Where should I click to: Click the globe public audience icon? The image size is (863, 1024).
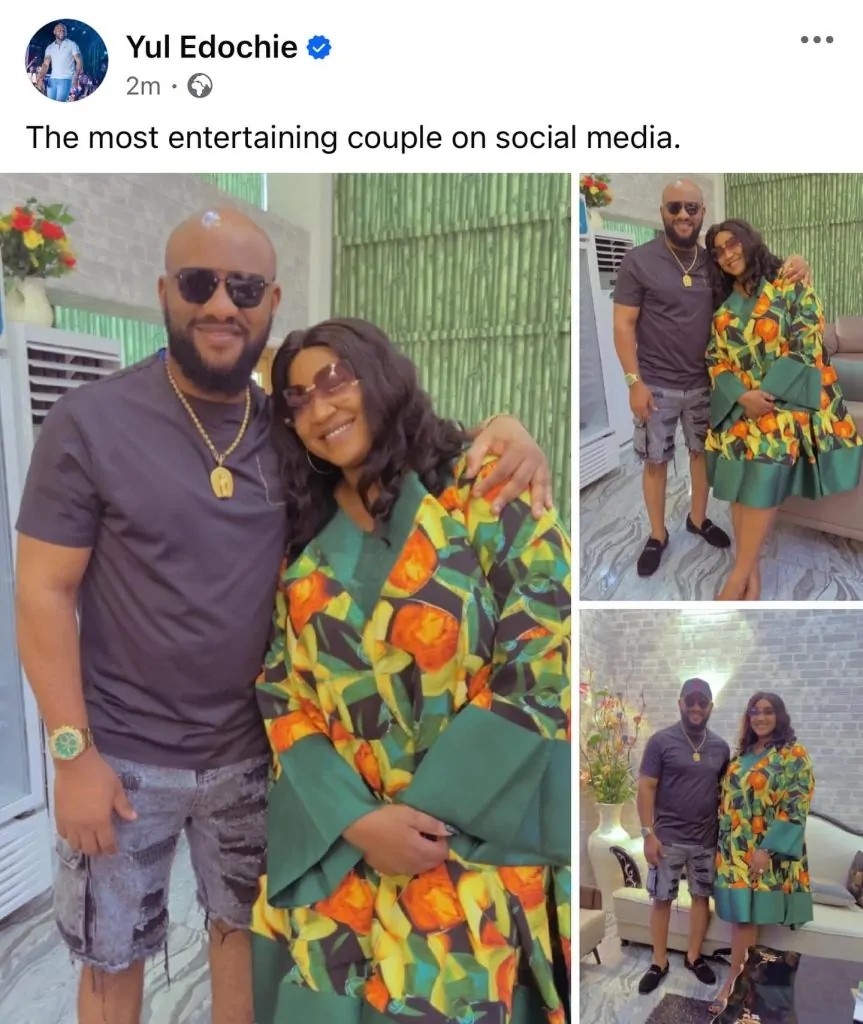click(200, 86)
